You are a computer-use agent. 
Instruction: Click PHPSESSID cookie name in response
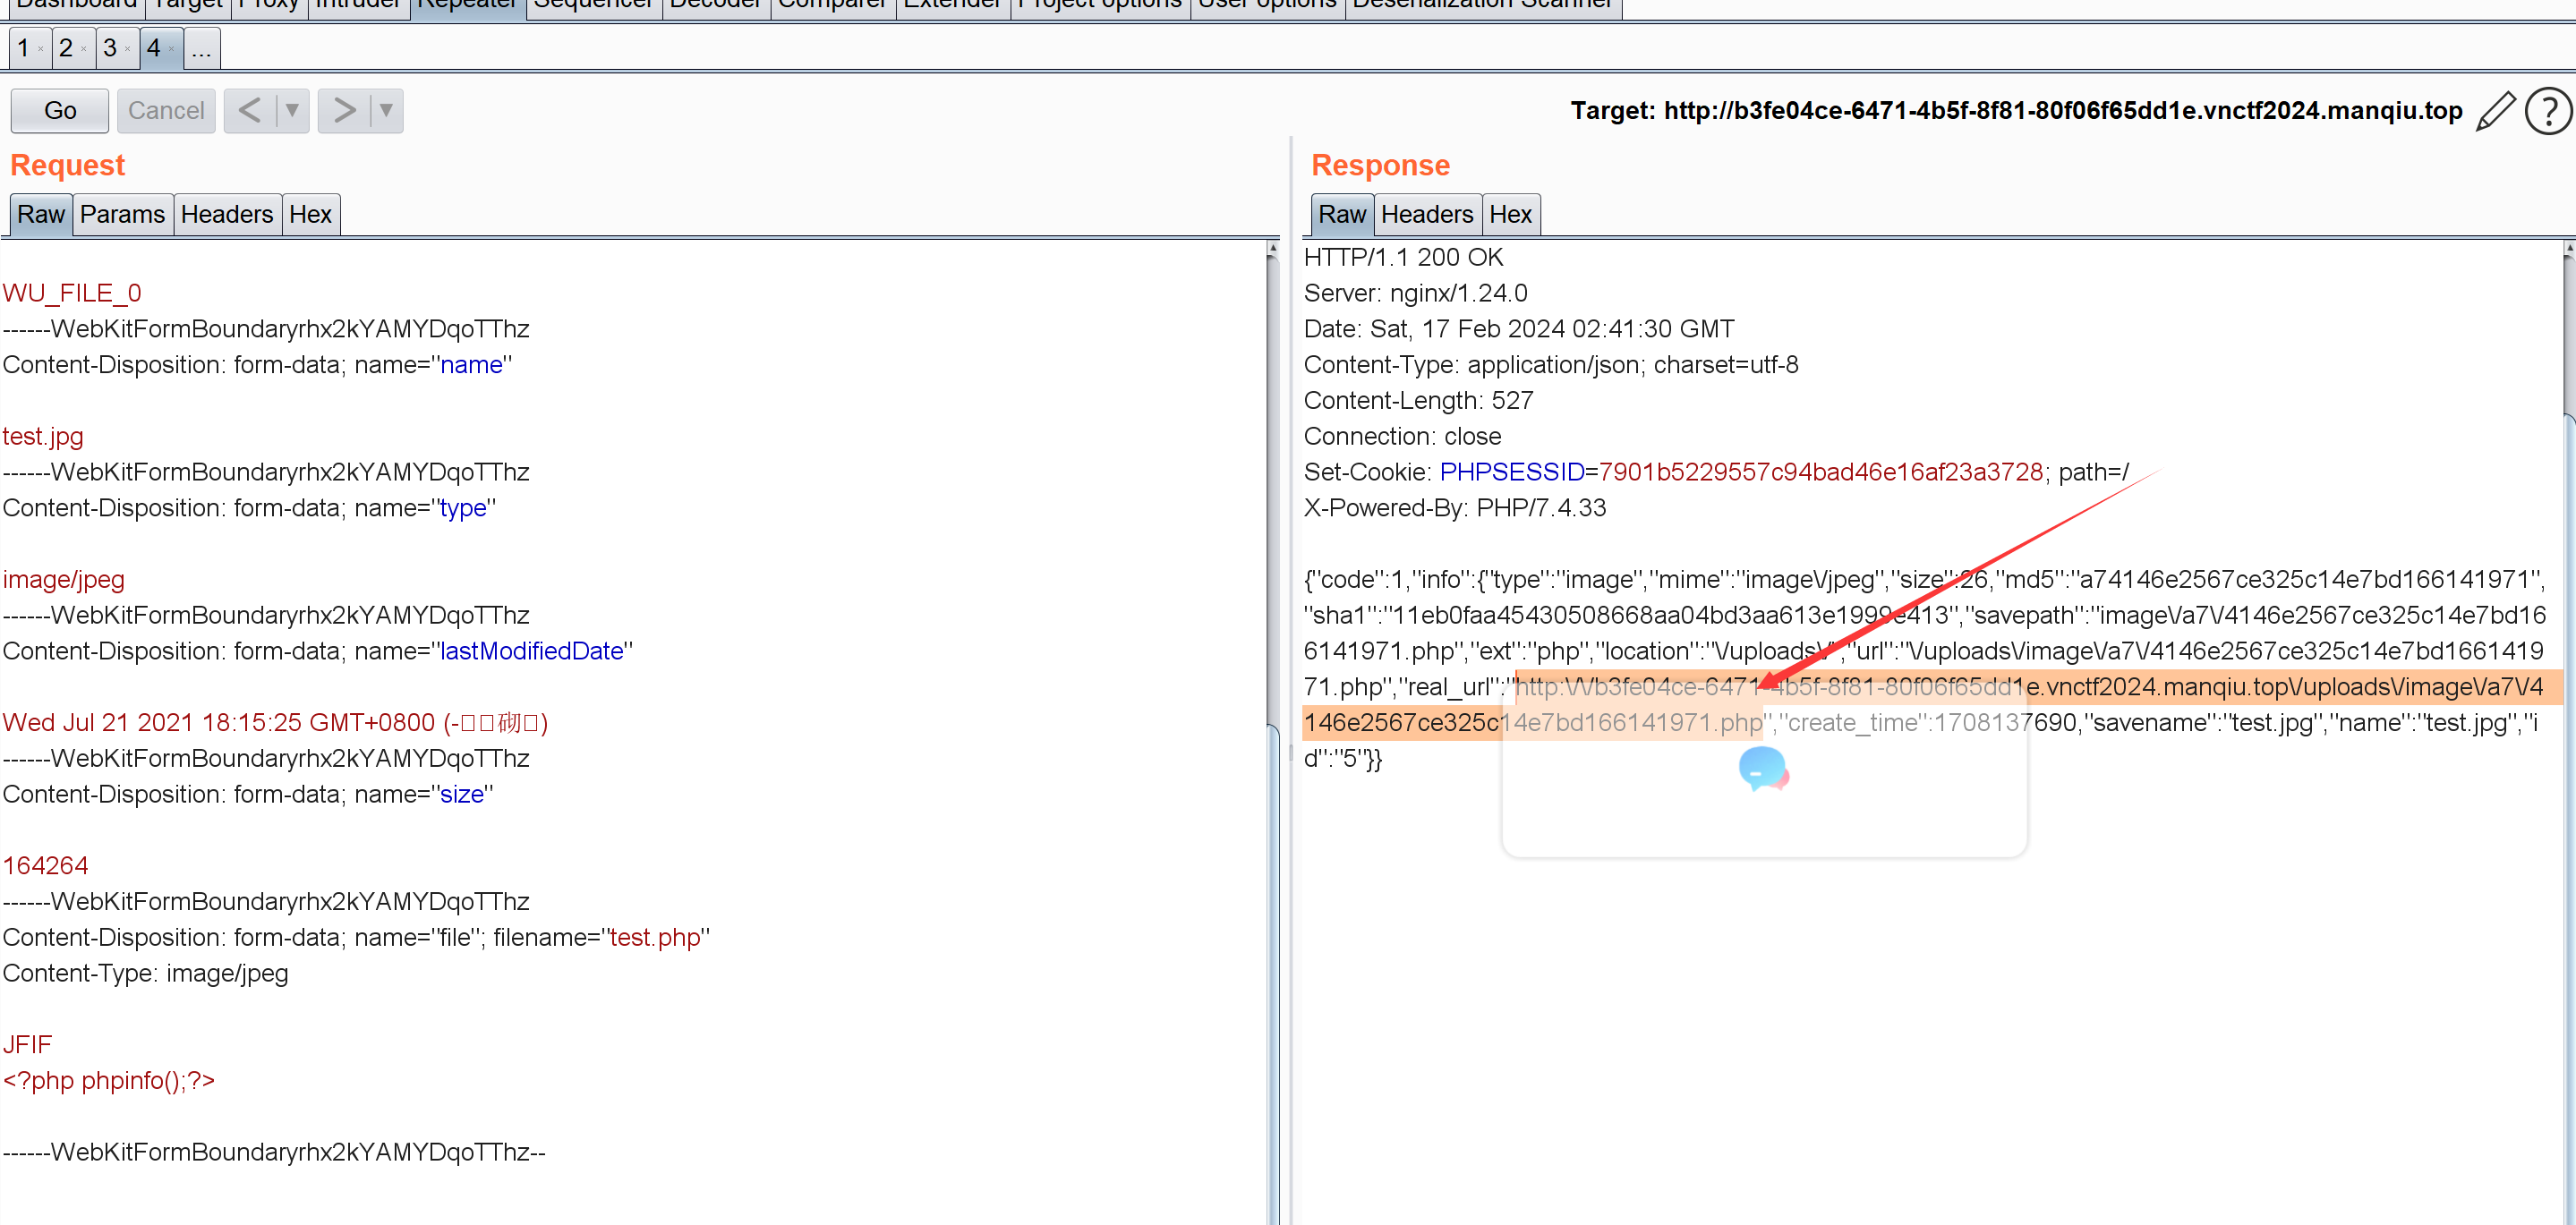(x=1512, y=472)
